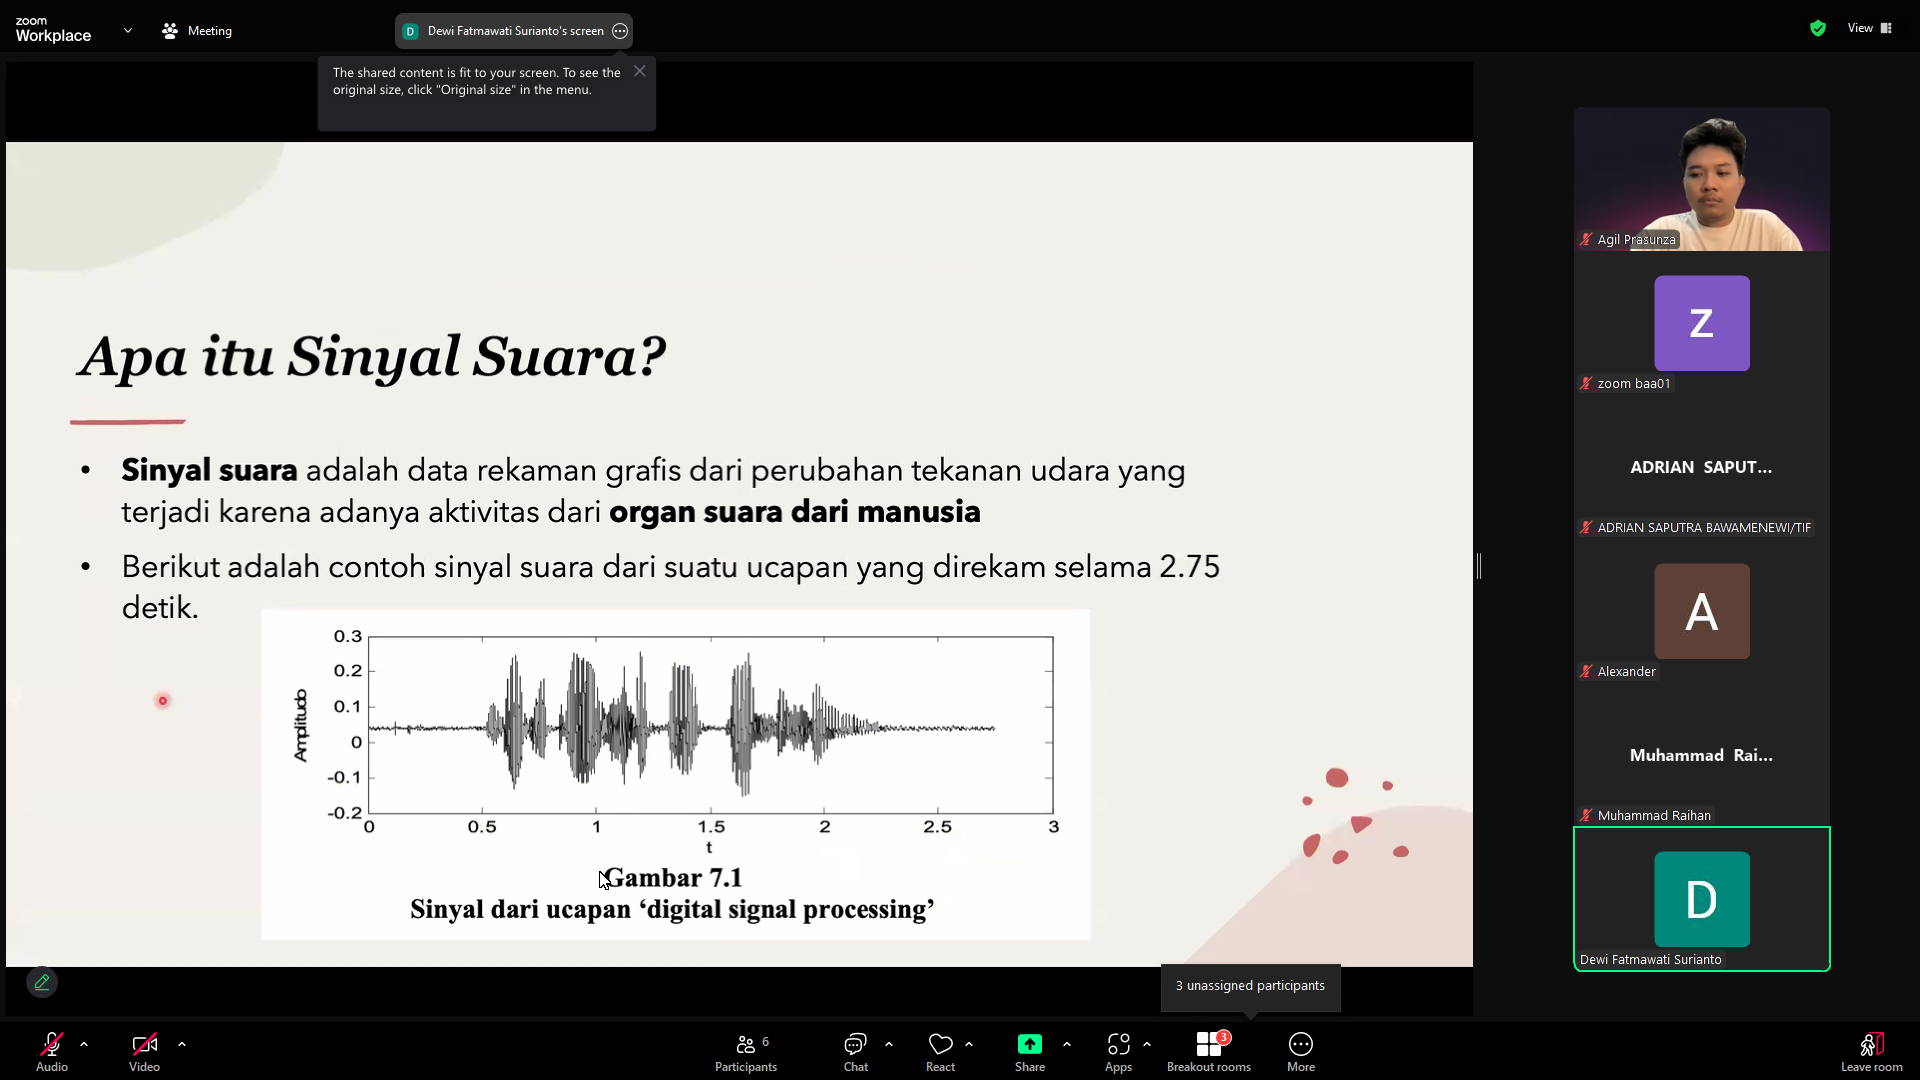Image resolution: width=1920 pixels, height=1080 pixels.
Task: Open the Apps panel
Action: (1118, 1051)
